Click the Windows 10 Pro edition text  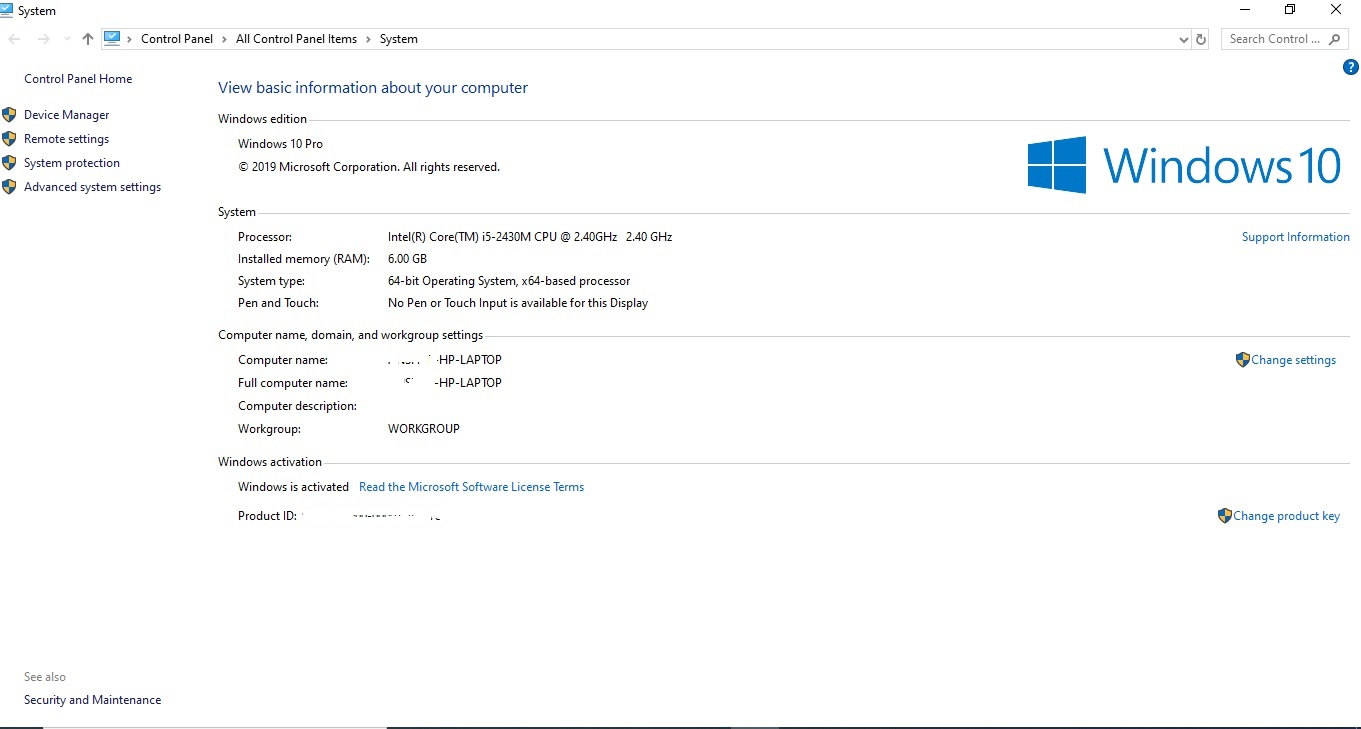pos(280,144)
